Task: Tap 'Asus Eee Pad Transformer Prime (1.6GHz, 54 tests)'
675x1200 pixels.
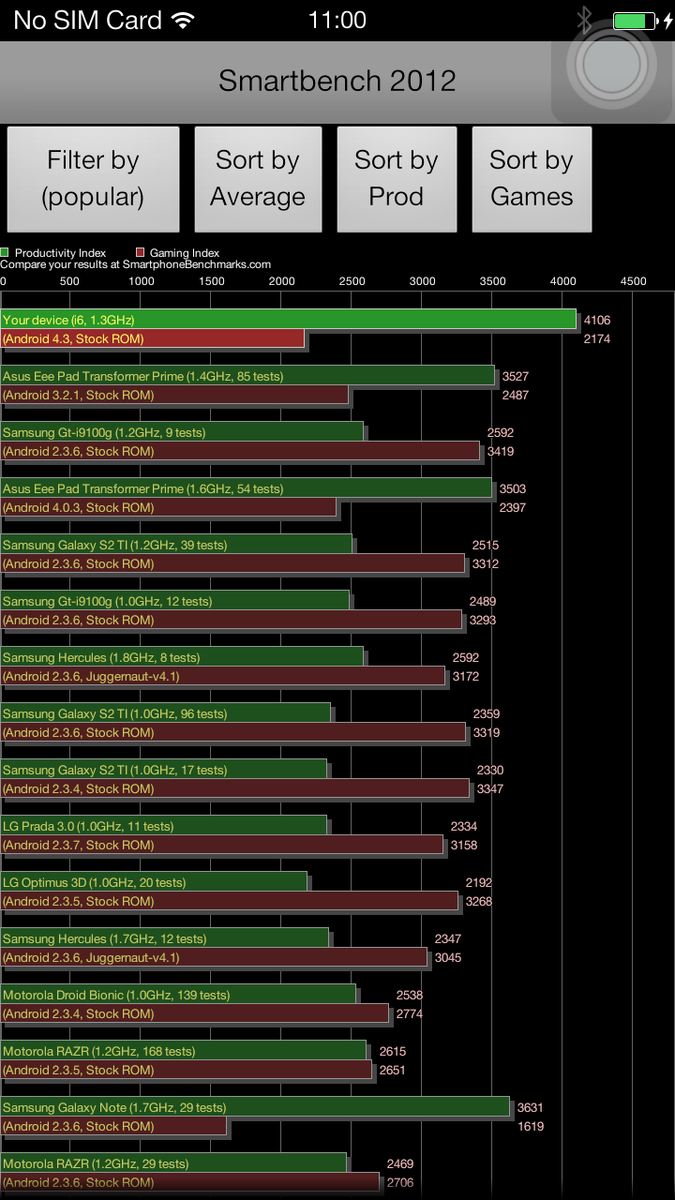Action: pos(246,489)
